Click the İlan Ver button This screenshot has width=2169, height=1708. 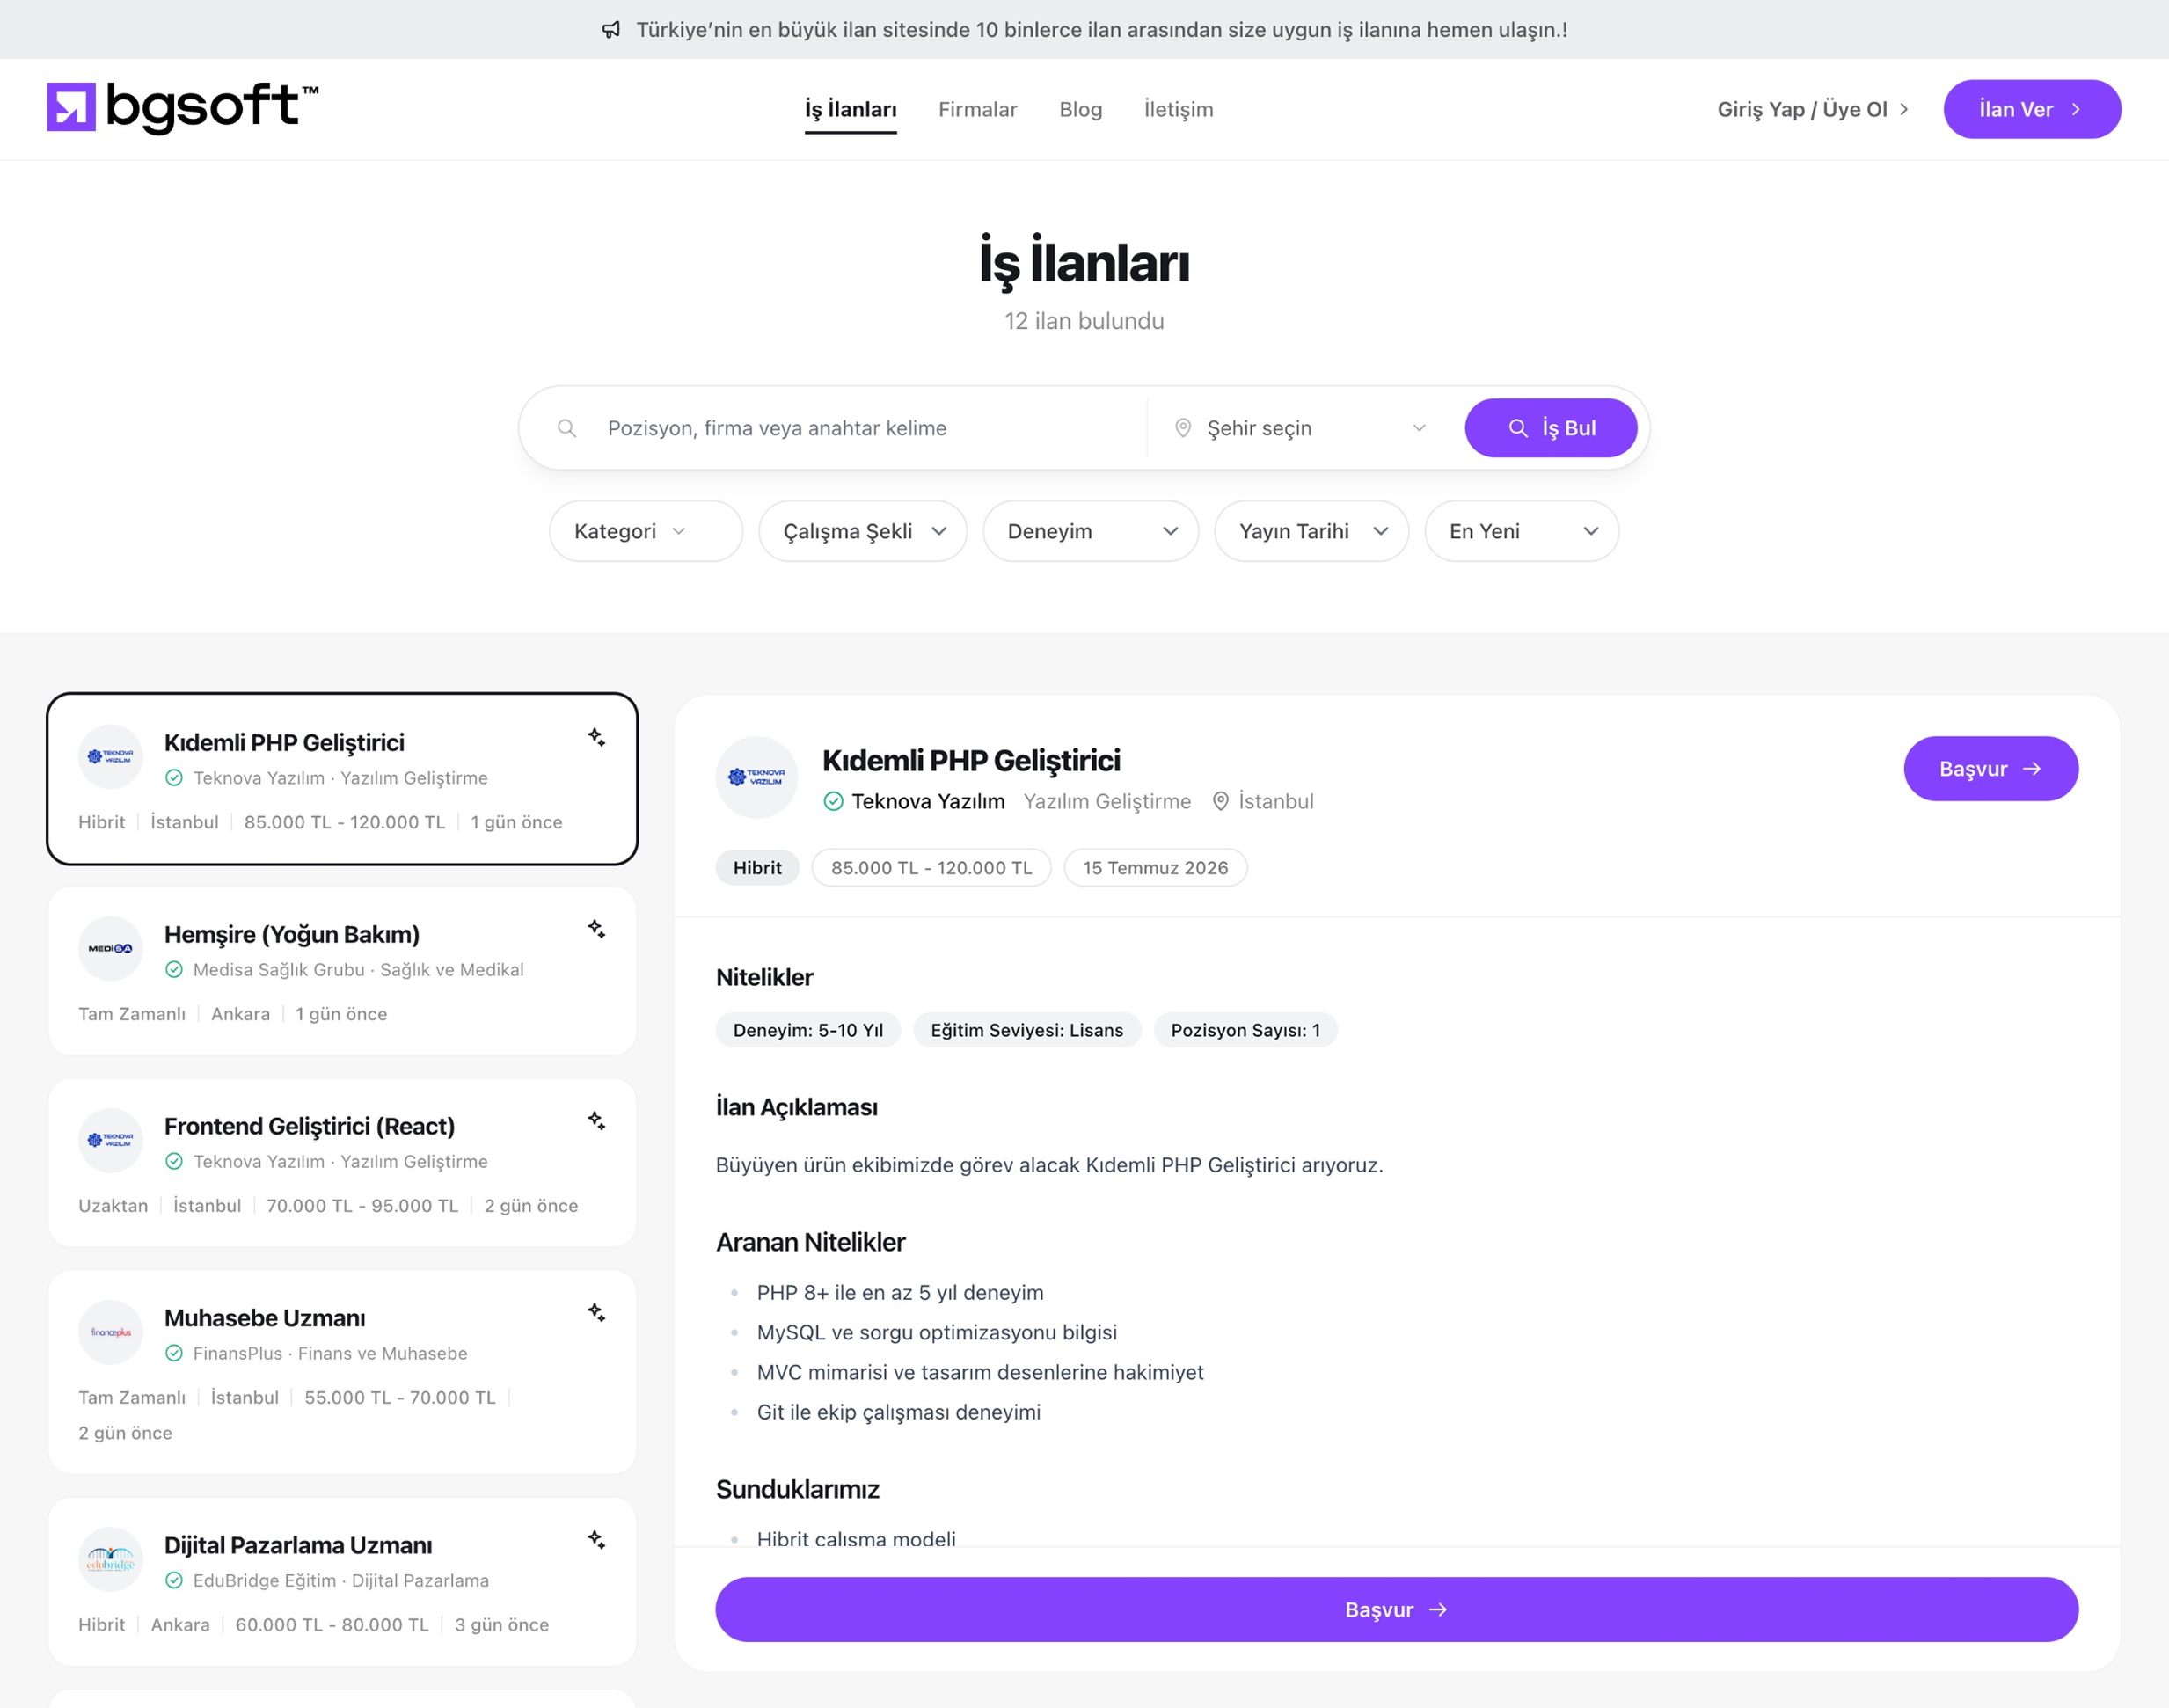coord(2032,109)
